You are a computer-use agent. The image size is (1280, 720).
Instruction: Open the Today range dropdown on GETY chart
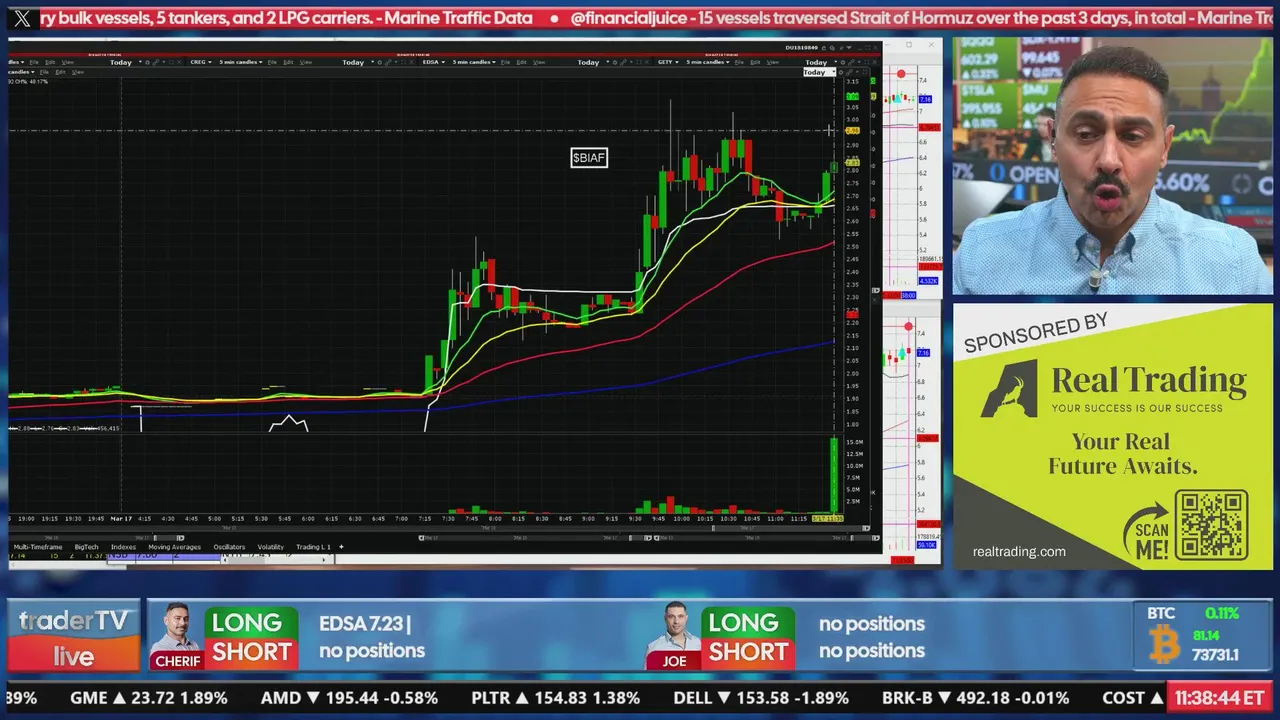(x=822, y=62)
